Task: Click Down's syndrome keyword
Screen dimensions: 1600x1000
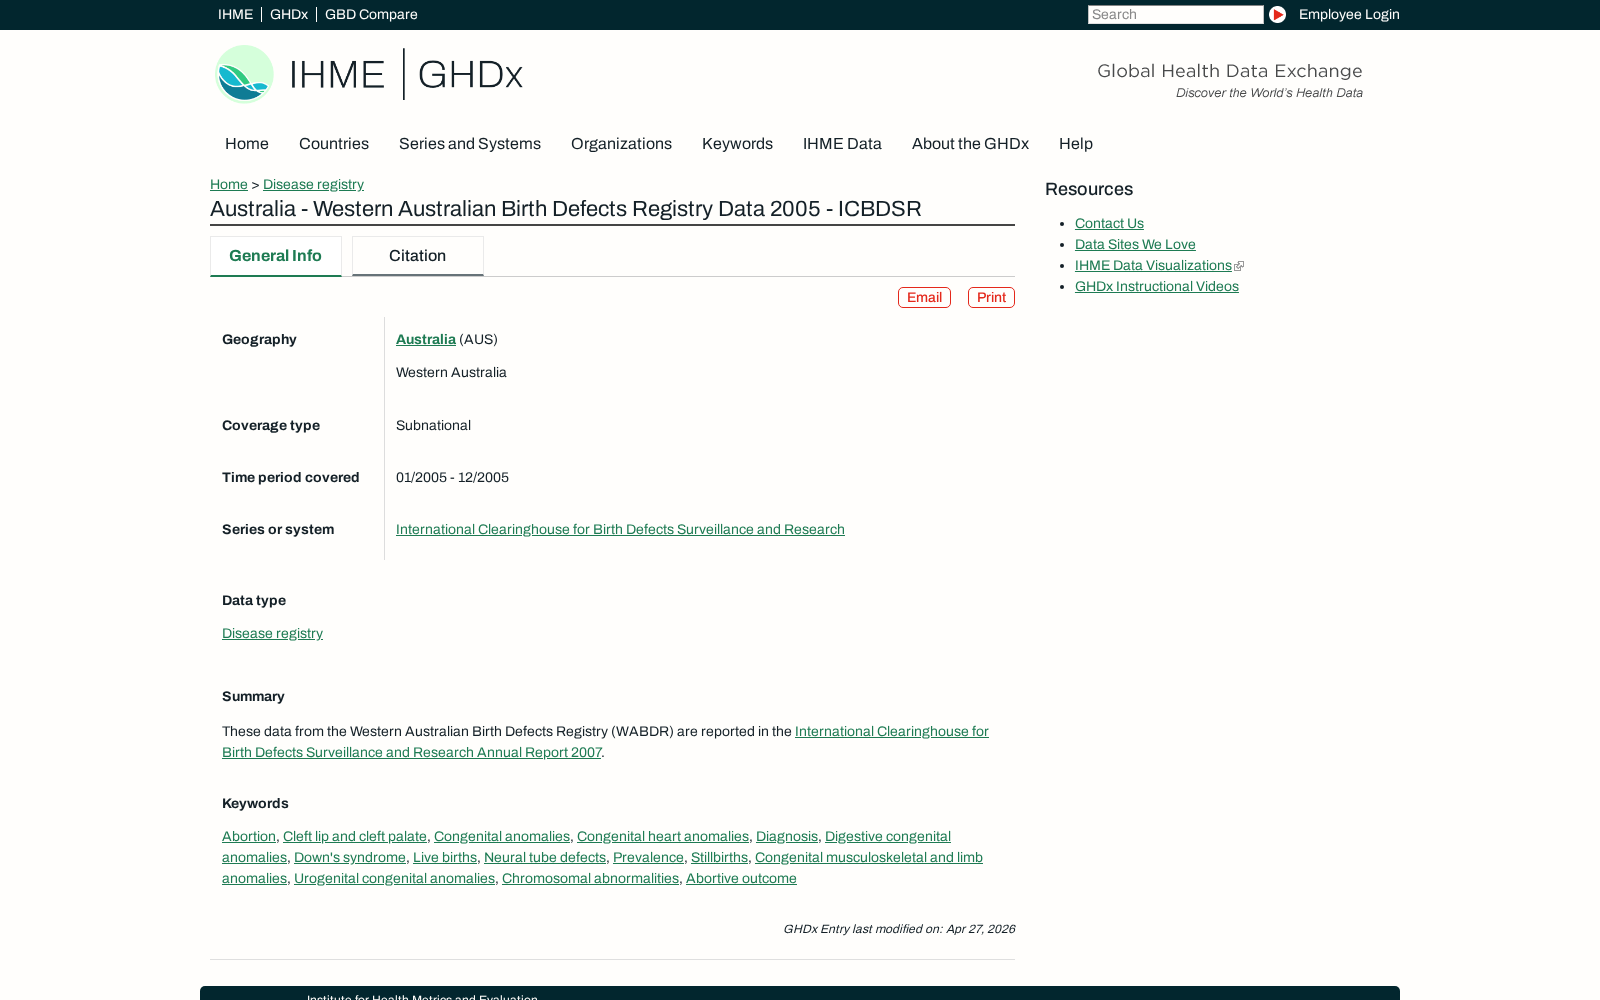Action: pyautogui.click(x=350, y=858)
